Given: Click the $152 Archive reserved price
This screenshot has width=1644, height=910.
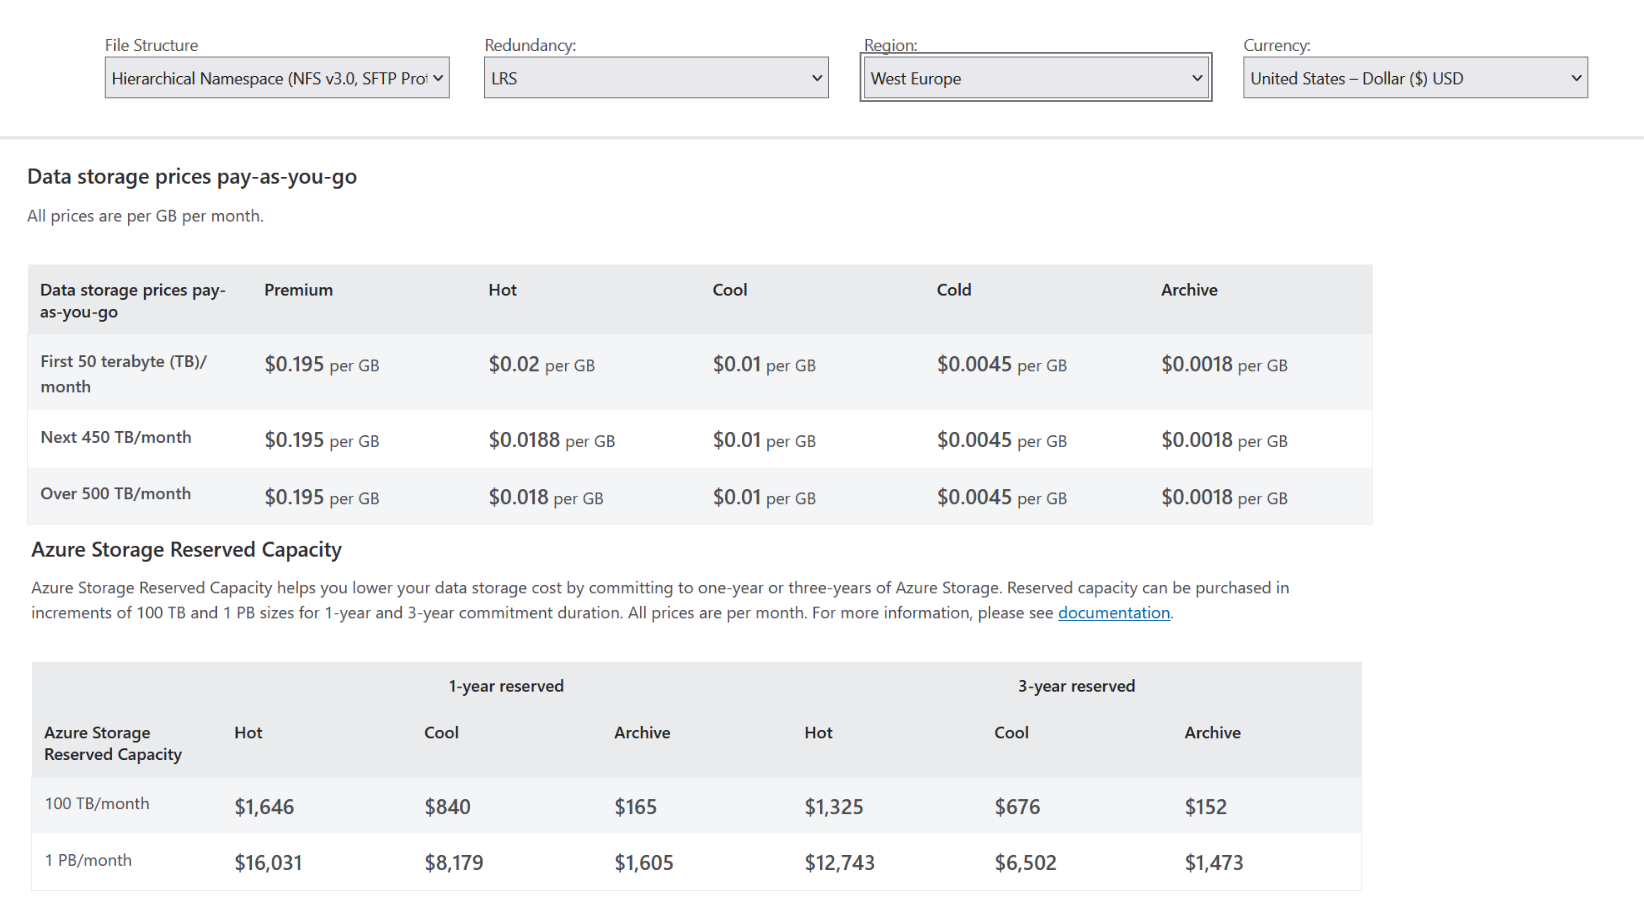Looking at the screenshot, I should point(1205,807).
